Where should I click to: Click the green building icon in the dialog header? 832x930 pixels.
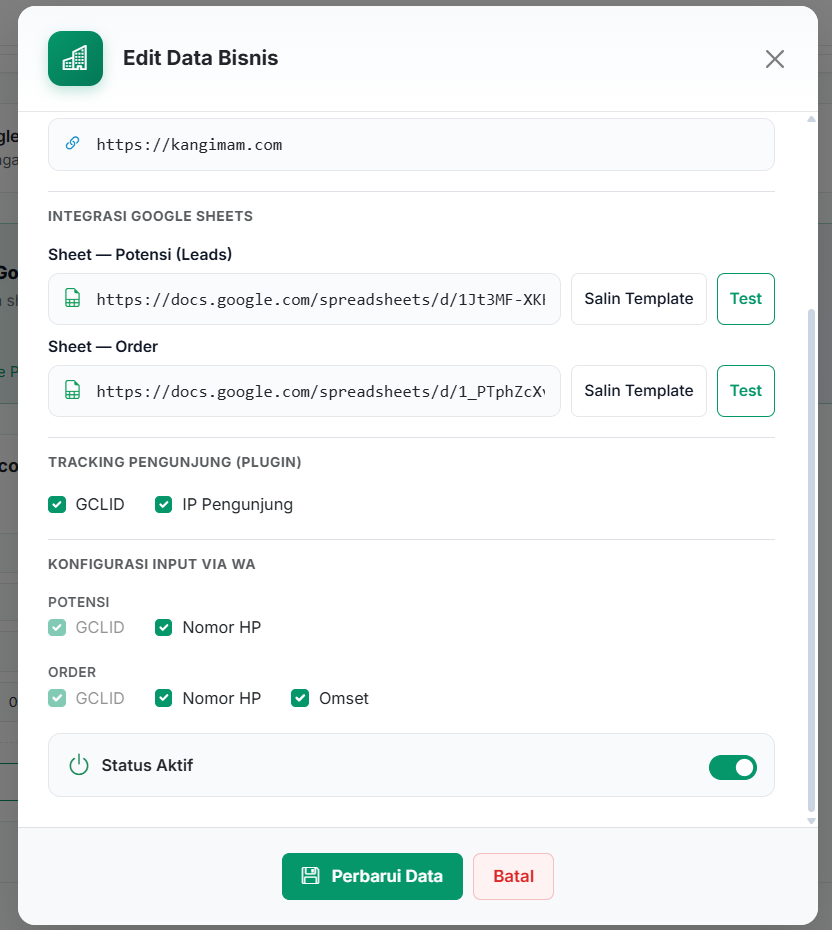[75, 58]
